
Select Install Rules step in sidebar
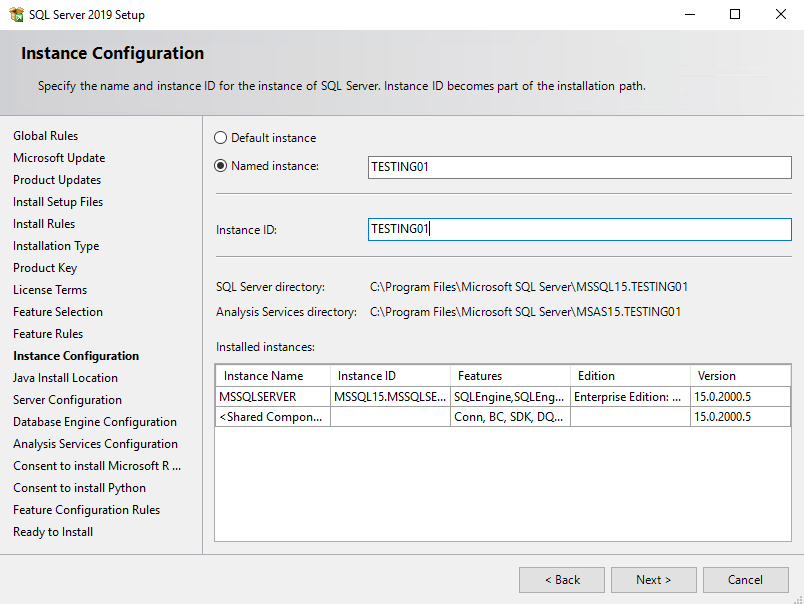point(44,224)
